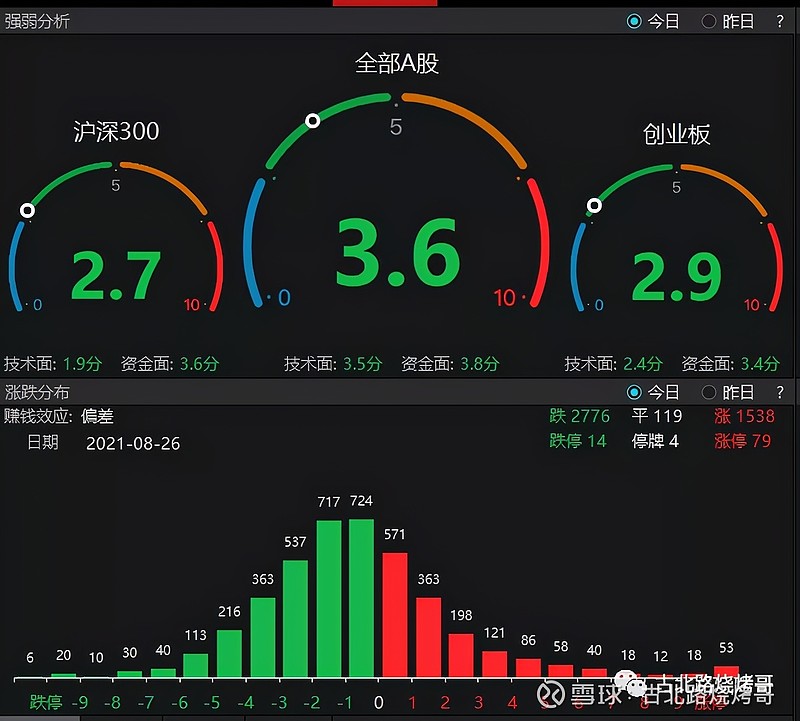The height and width of the screenshot is (721, 800).
Task: Click the 2.9 score value
Action: (677, 276)
